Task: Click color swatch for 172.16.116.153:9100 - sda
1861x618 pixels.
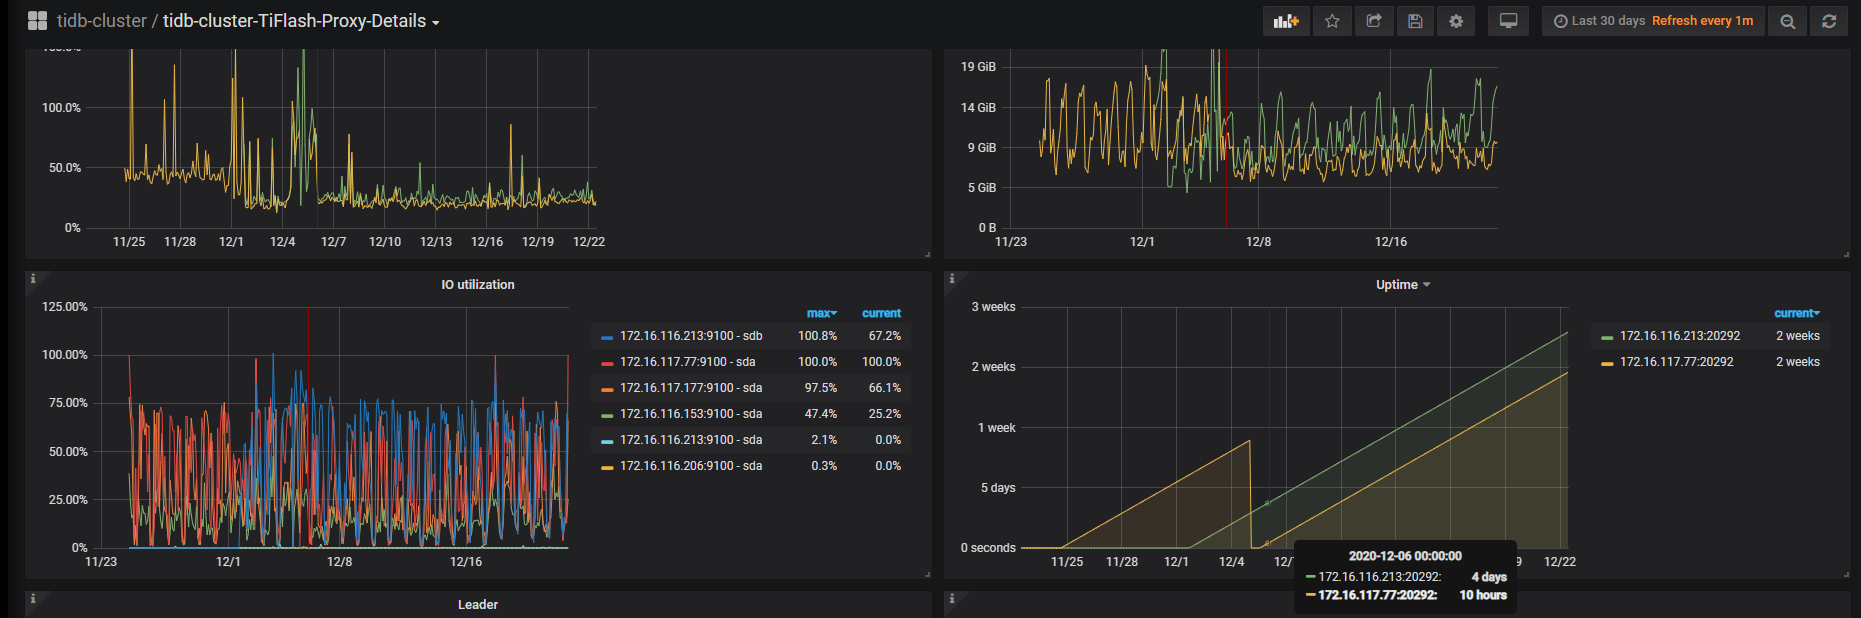Action: tap(607, 415)
